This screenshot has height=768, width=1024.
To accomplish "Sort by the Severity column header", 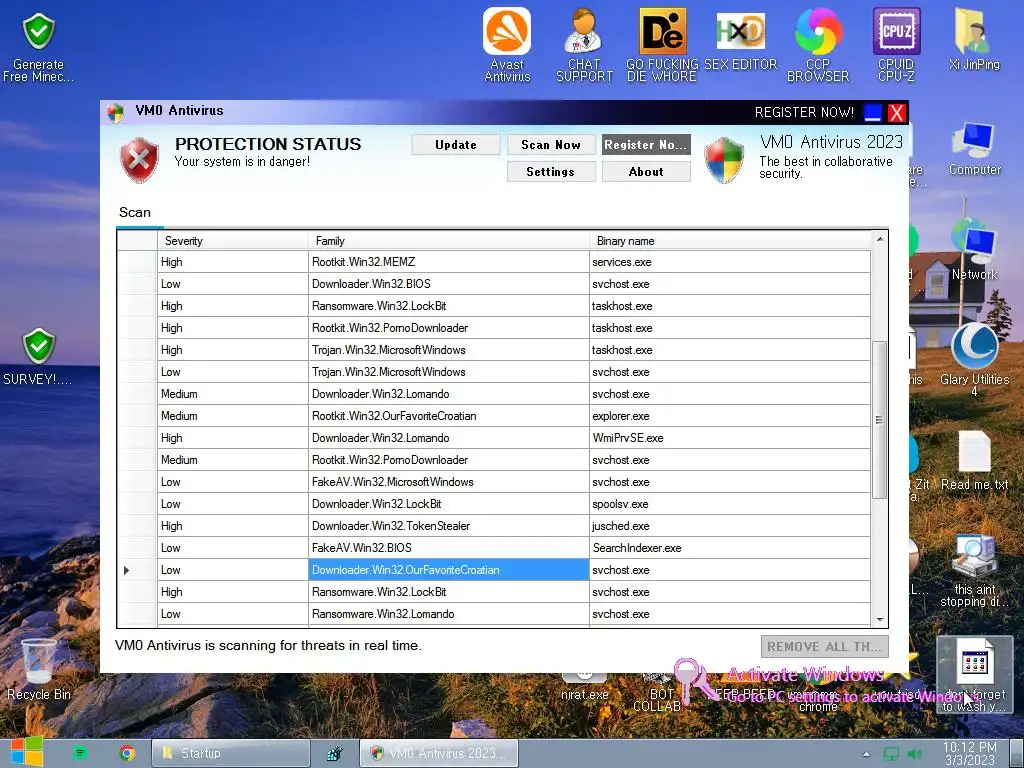I will pyautogui.click(x=232, y=240).
